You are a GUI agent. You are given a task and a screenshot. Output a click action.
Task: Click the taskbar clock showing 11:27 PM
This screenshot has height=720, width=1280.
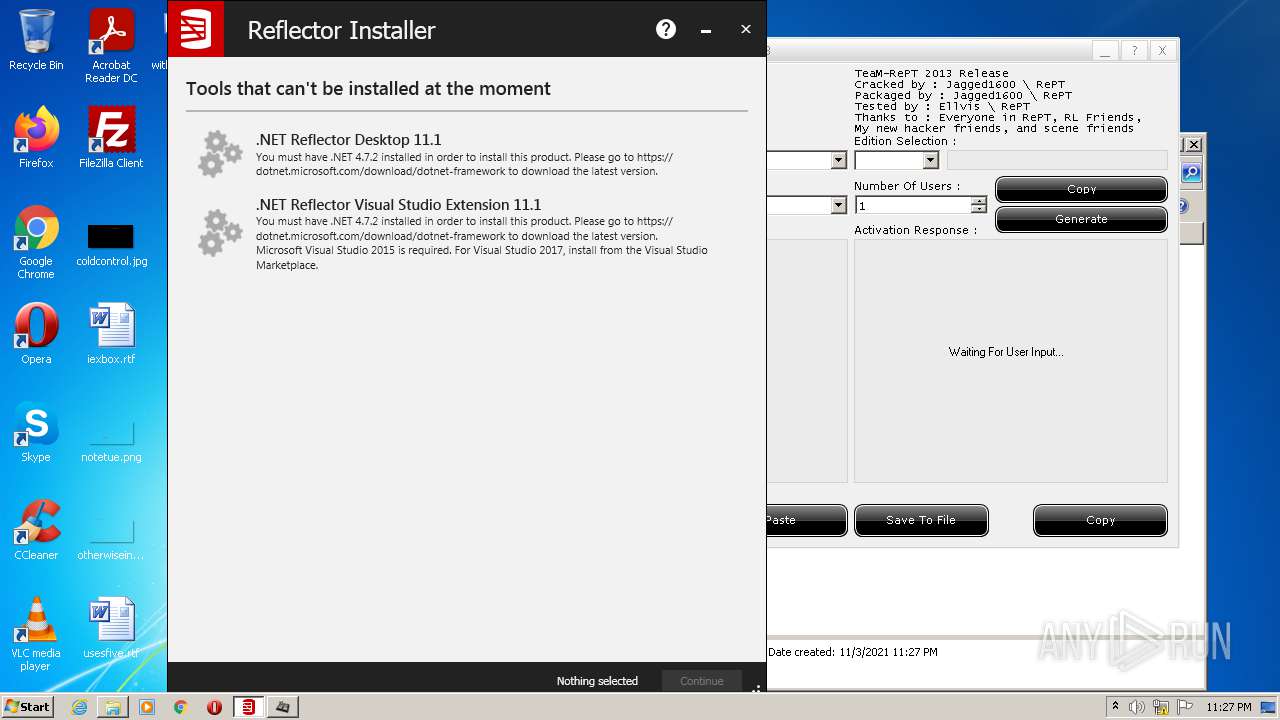1228,707
